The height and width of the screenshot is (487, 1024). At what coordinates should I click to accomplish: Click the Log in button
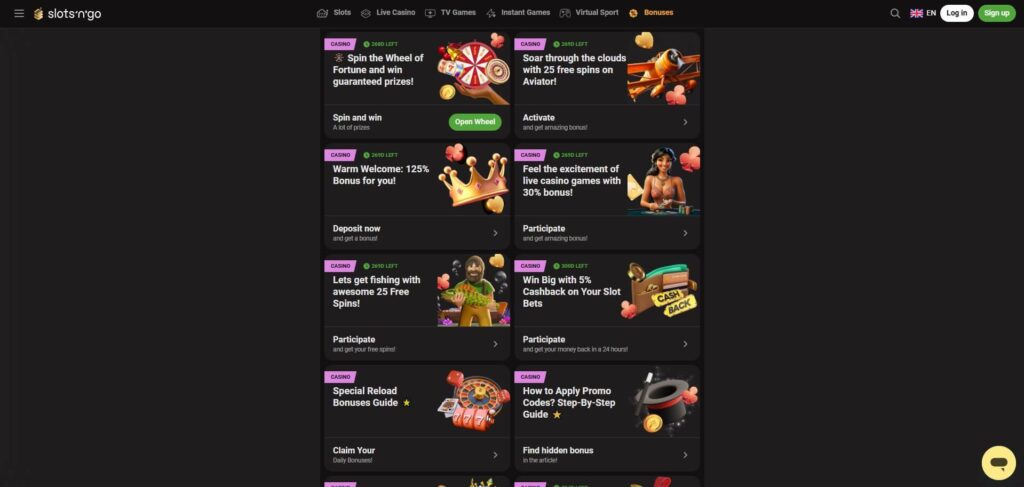tap(957, 13)
